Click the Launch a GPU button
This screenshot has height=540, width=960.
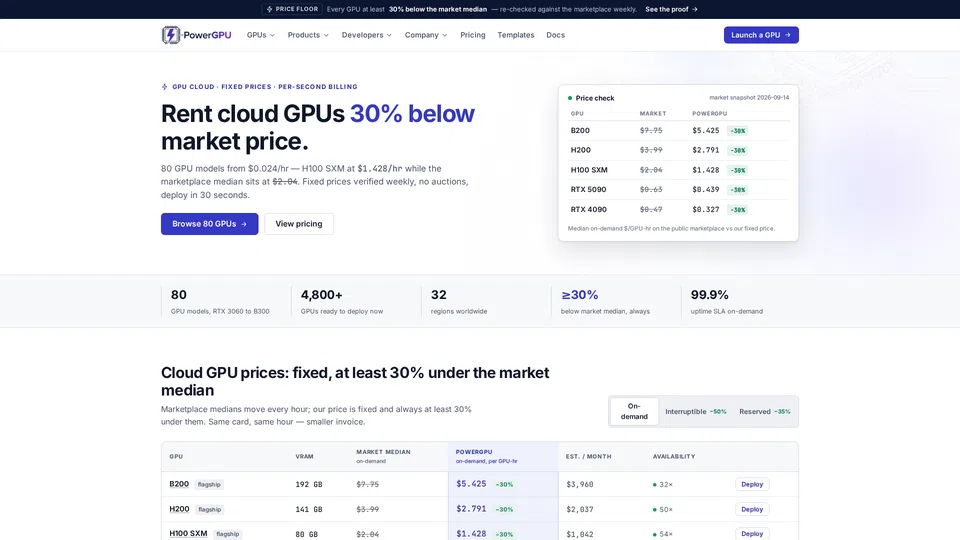tap(761, 35)
